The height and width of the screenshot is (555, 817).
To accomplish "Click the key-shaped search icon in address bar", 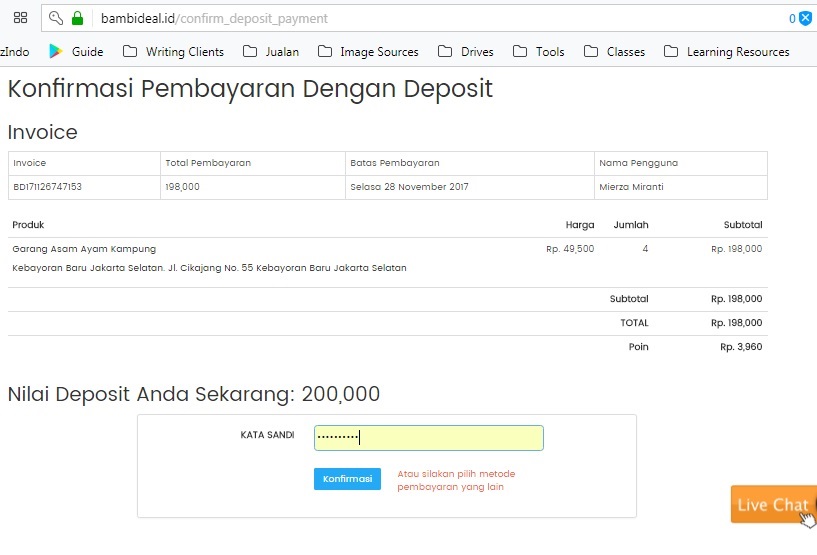I will click(x=56, y=18).
